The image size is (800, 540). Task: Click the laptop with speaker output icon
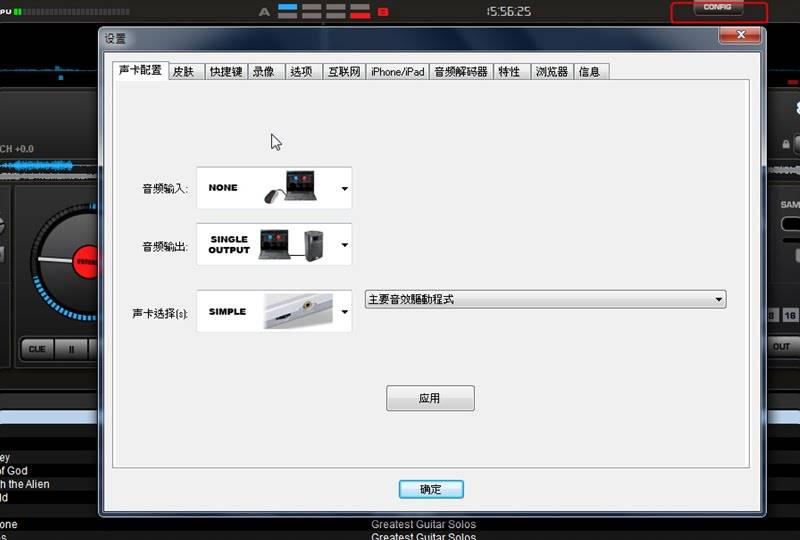(x=291, y=244)
